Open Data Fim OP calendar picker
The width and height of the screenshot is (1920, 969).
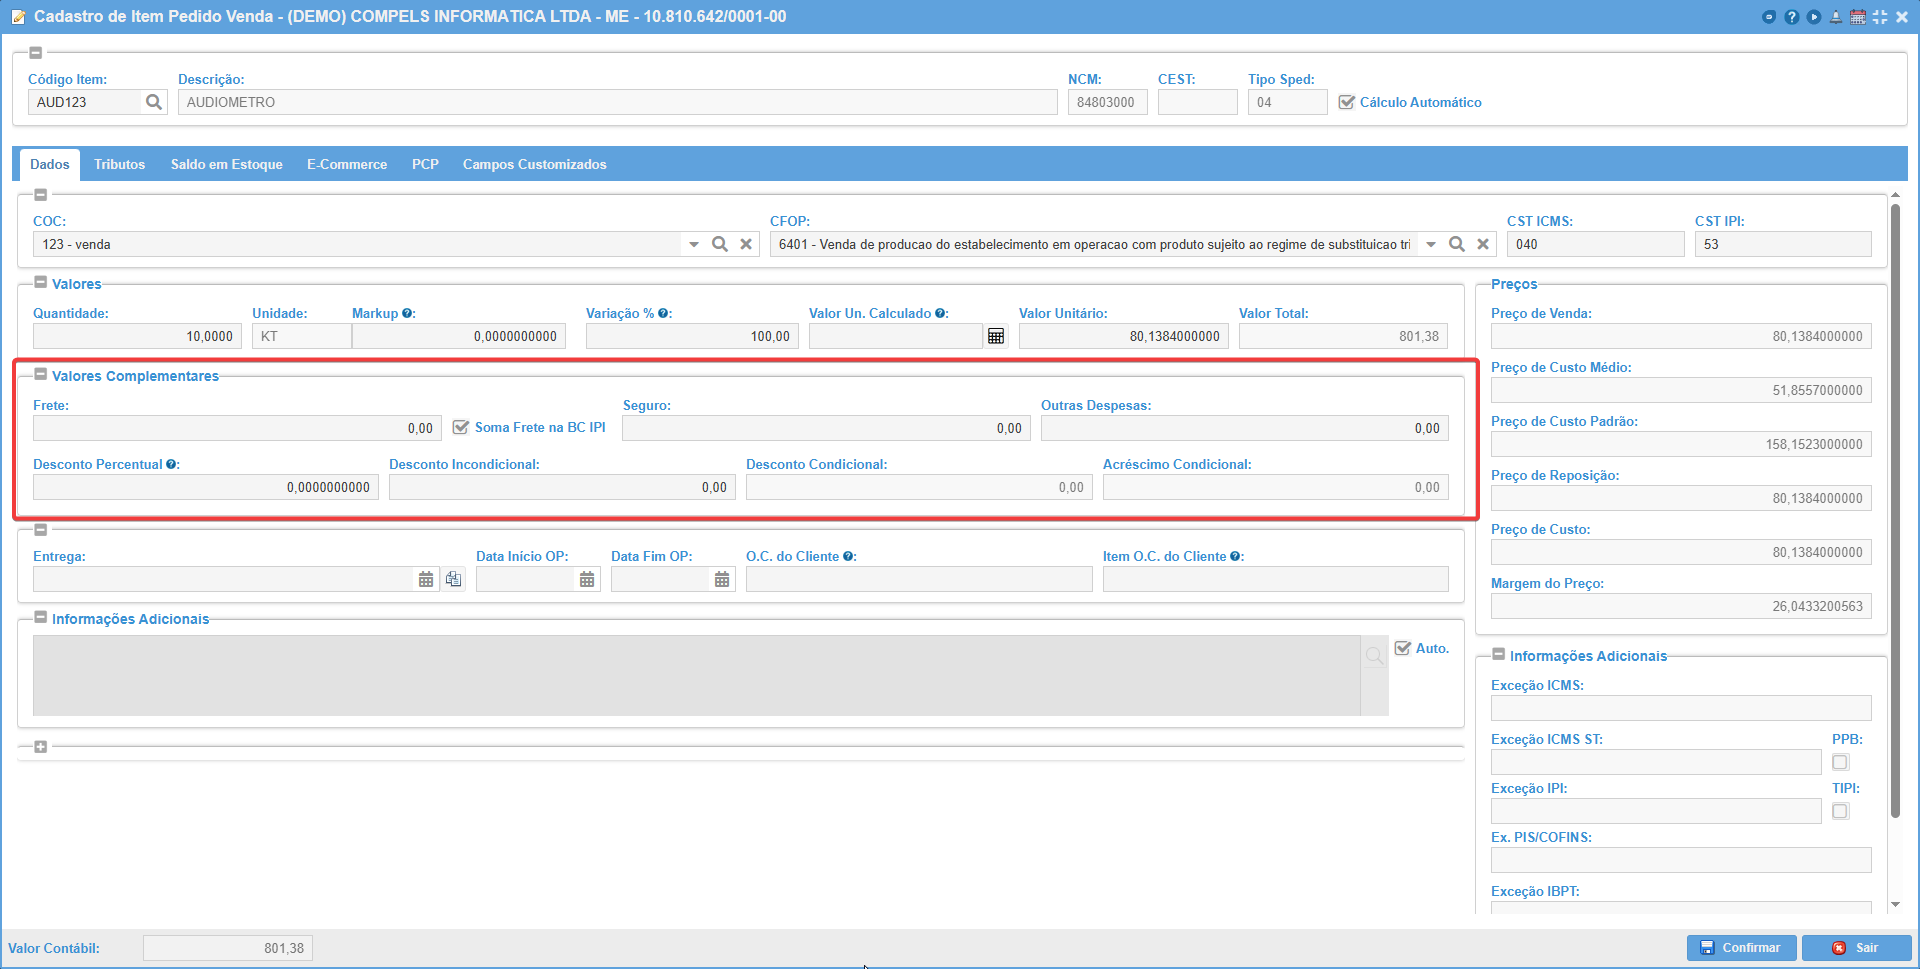click(722, 579)
